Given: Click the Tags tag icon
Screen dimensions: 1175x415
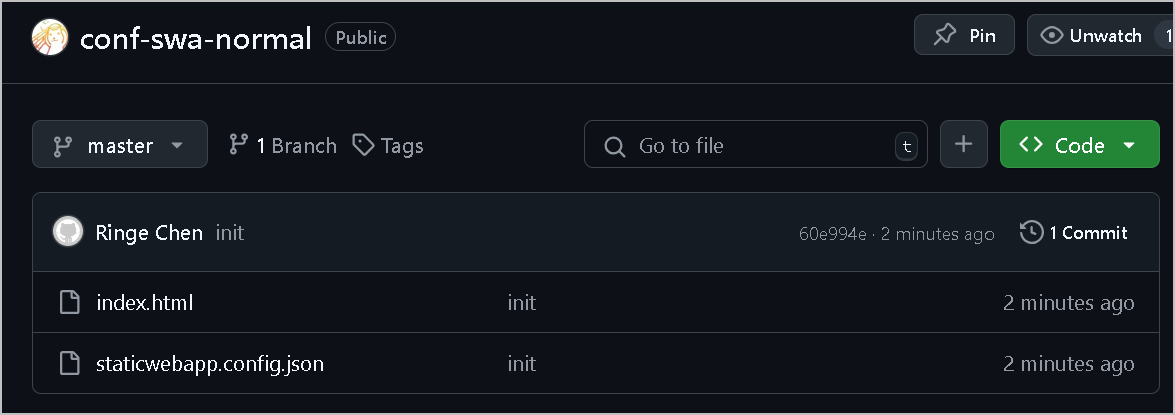Looking at the screenshot, I should pos(364,145).
